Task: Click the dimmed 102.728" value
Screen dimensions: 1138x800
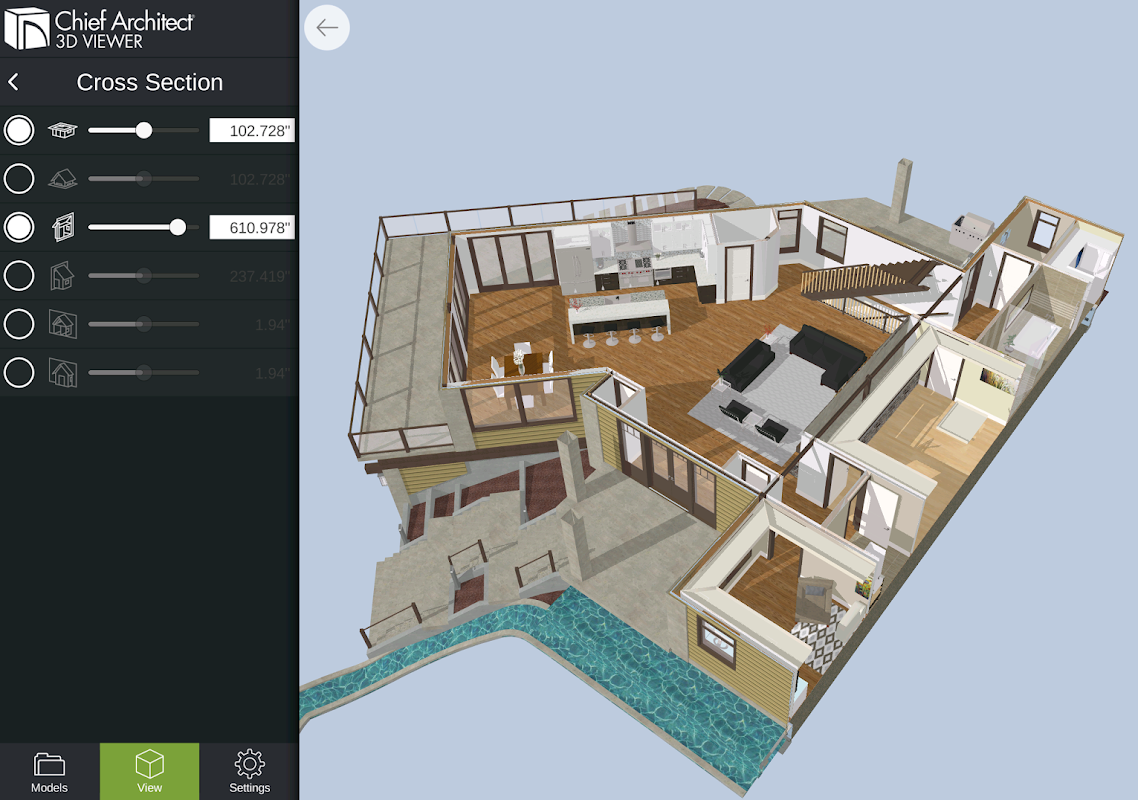Action: coord(259,179)
